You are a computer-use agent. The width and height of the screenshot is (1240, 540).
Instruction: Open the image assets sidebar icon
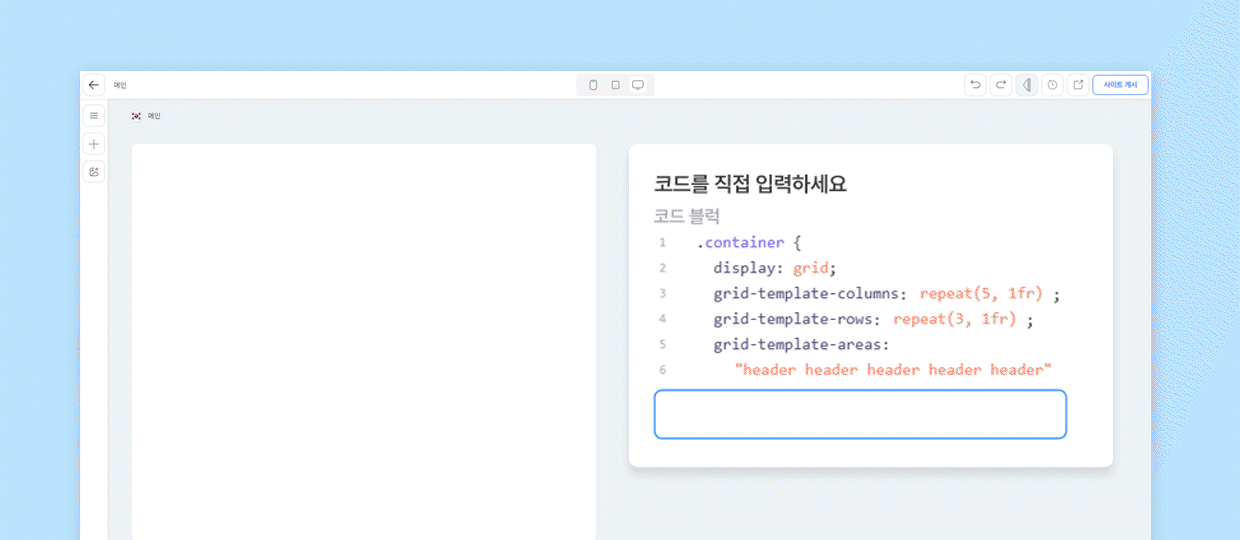pos(94,172)
